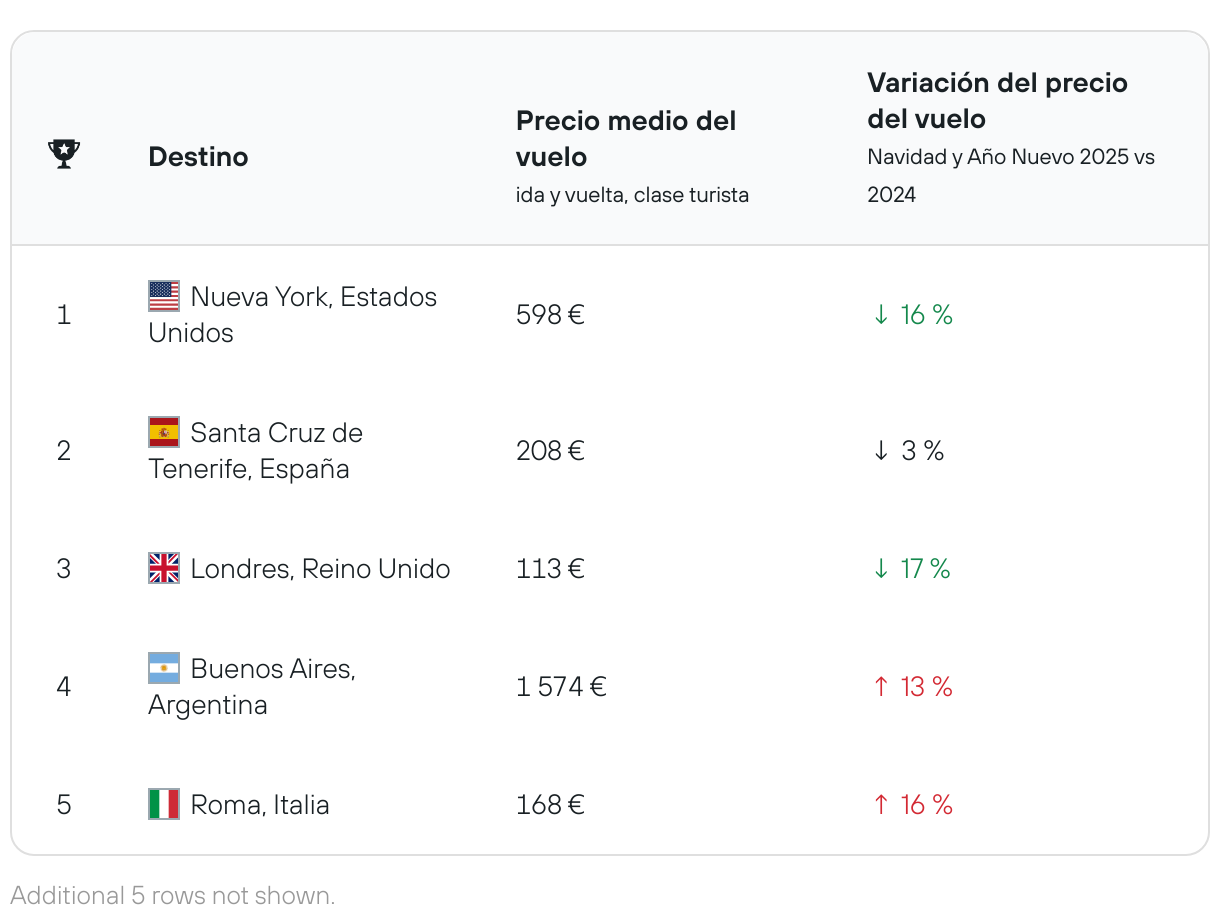Image resolution: width=1220 pixels, height=922 pixels.
Task: Click the Spain flag icon
Action: pos(164,432)
